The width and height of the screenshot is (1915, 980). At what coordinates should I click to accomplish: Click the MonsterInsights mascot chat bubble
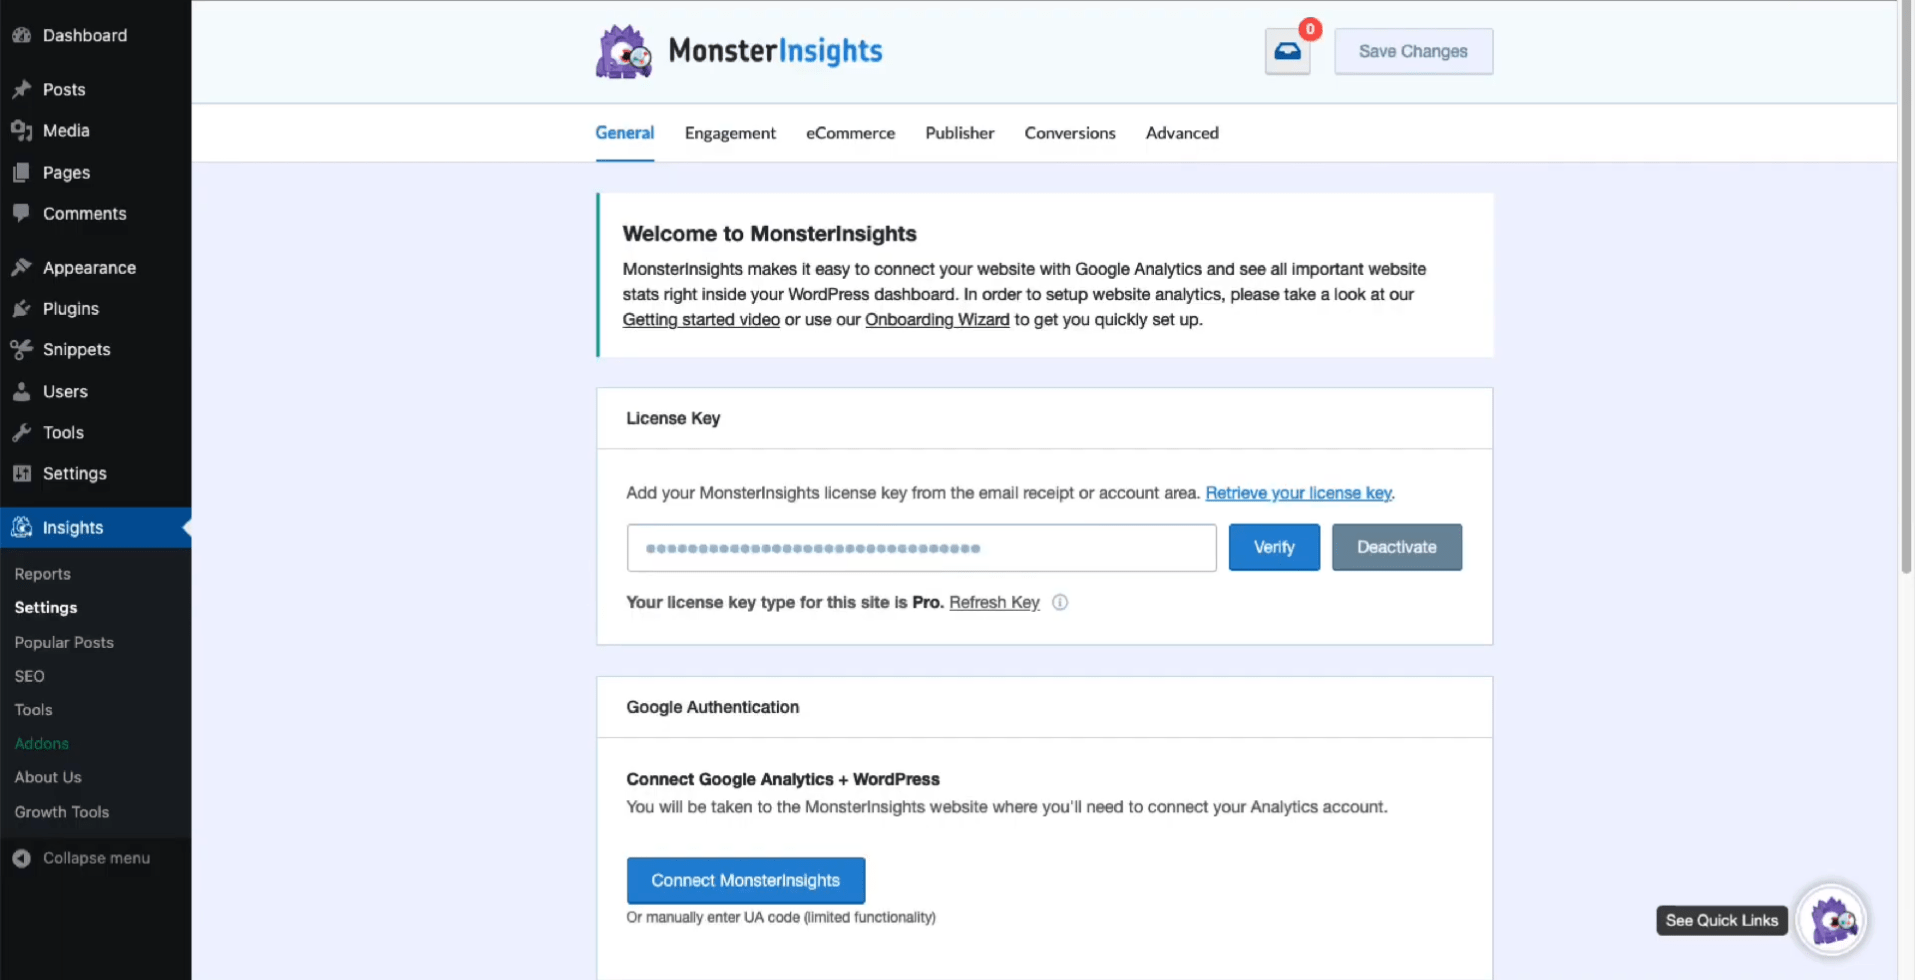1833,919
